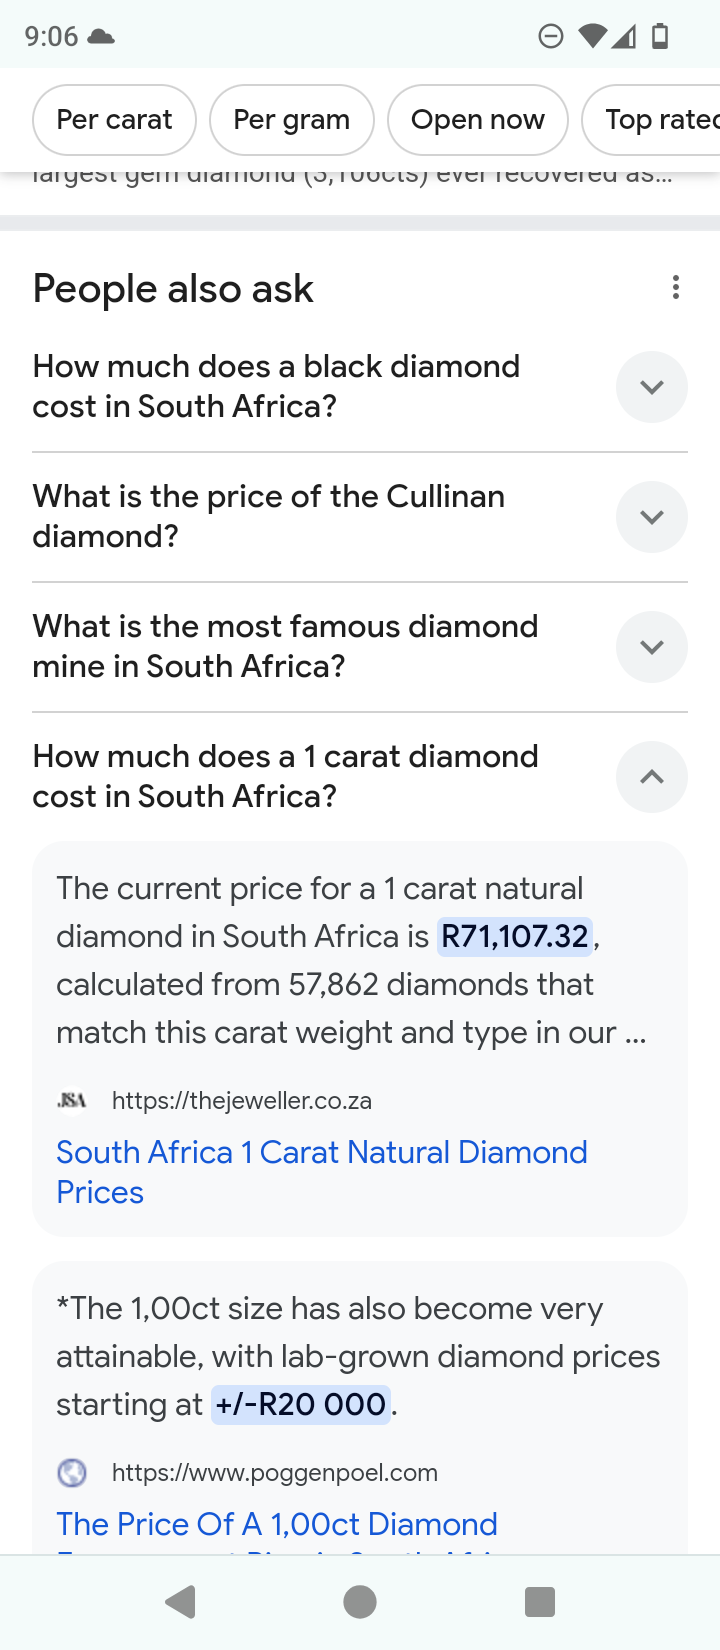This screenshot has height=1650, width=720.
Task: Tap the Android recent apps square
Action: tap(539, 1602)
